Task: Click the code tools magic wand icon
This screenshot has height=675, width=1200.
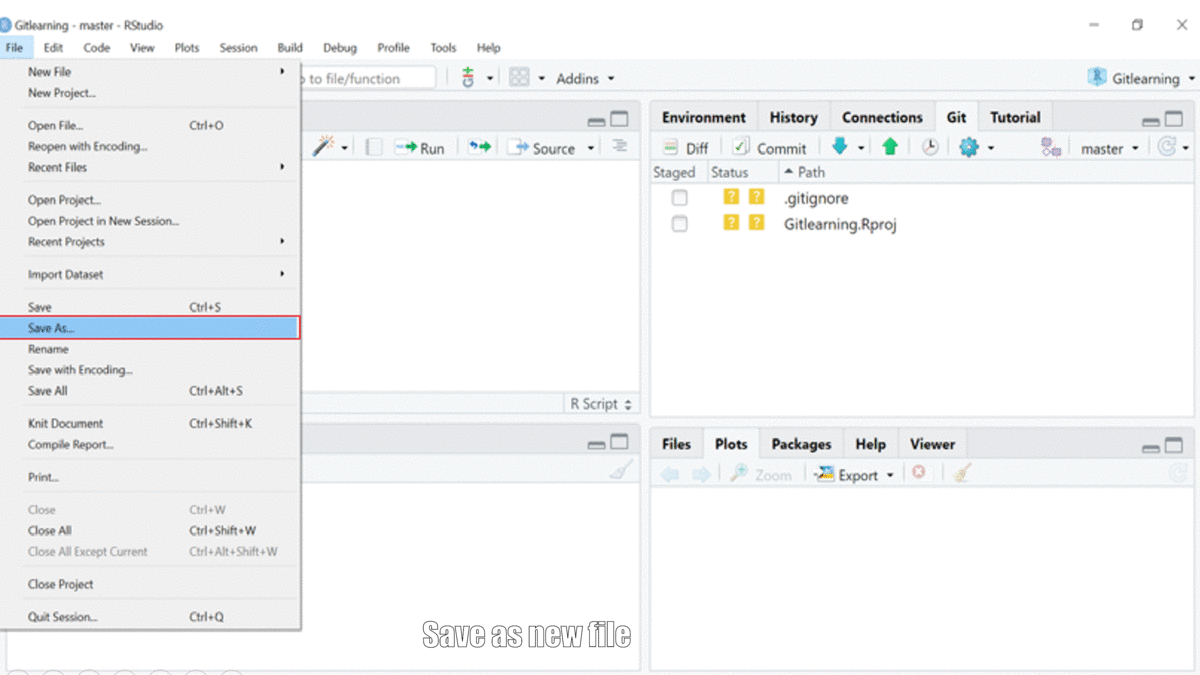Action: [x=323, y=147]
